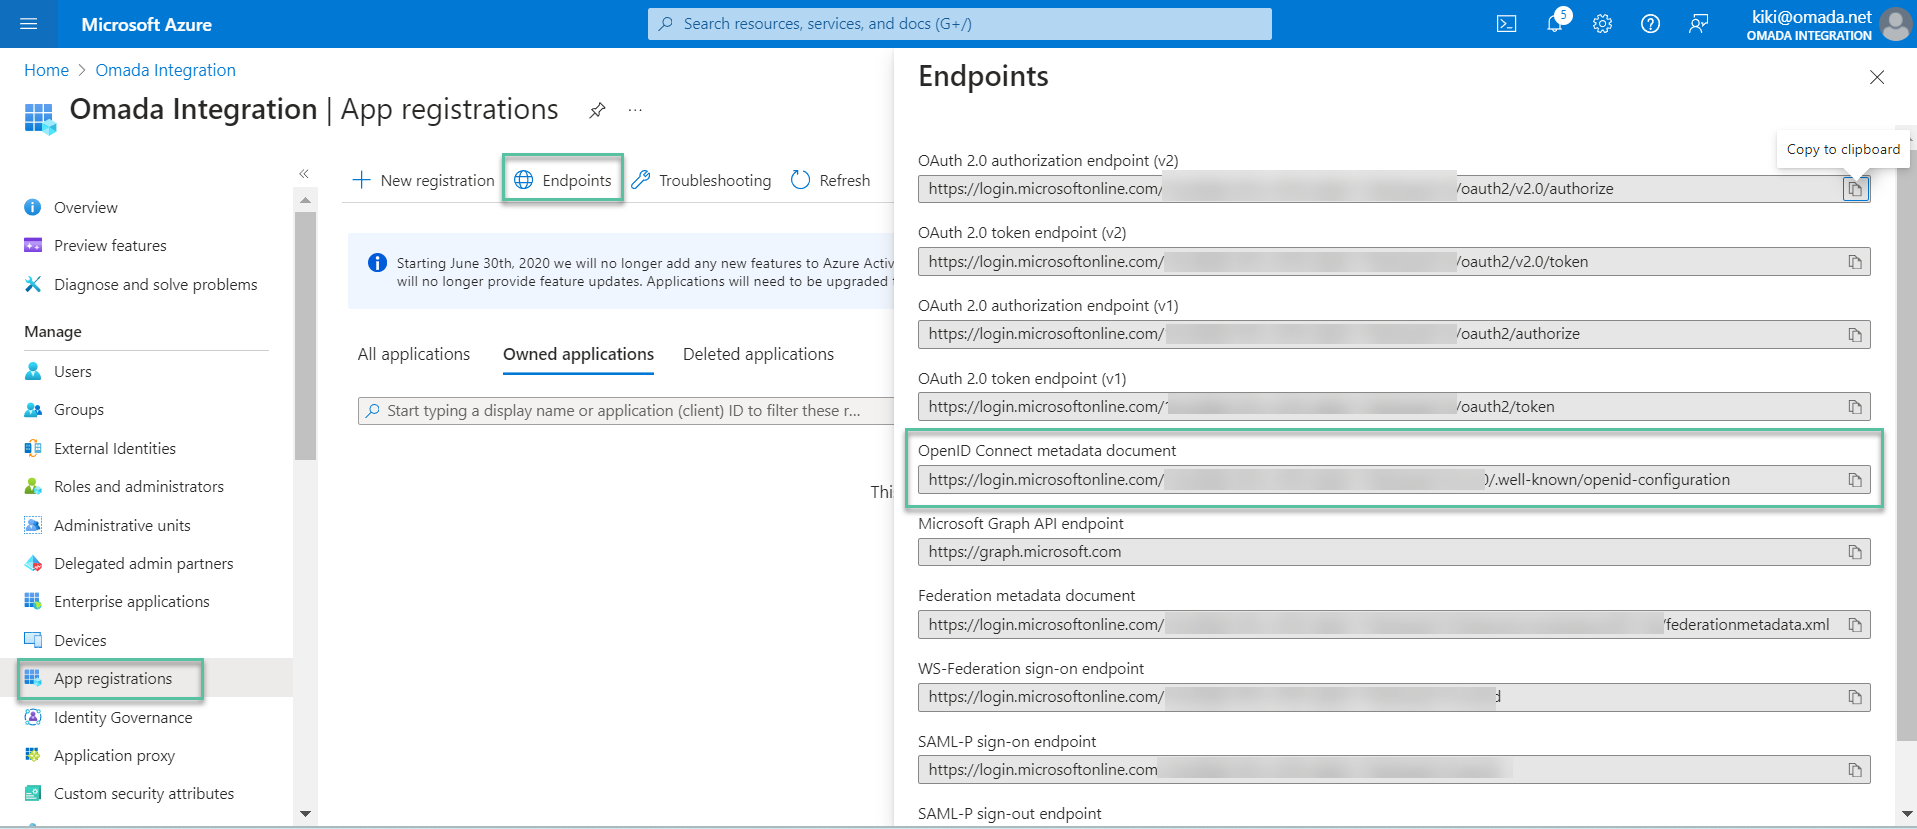
Task: Click the sidebar scrollbar down arrow
Action: 305,814
